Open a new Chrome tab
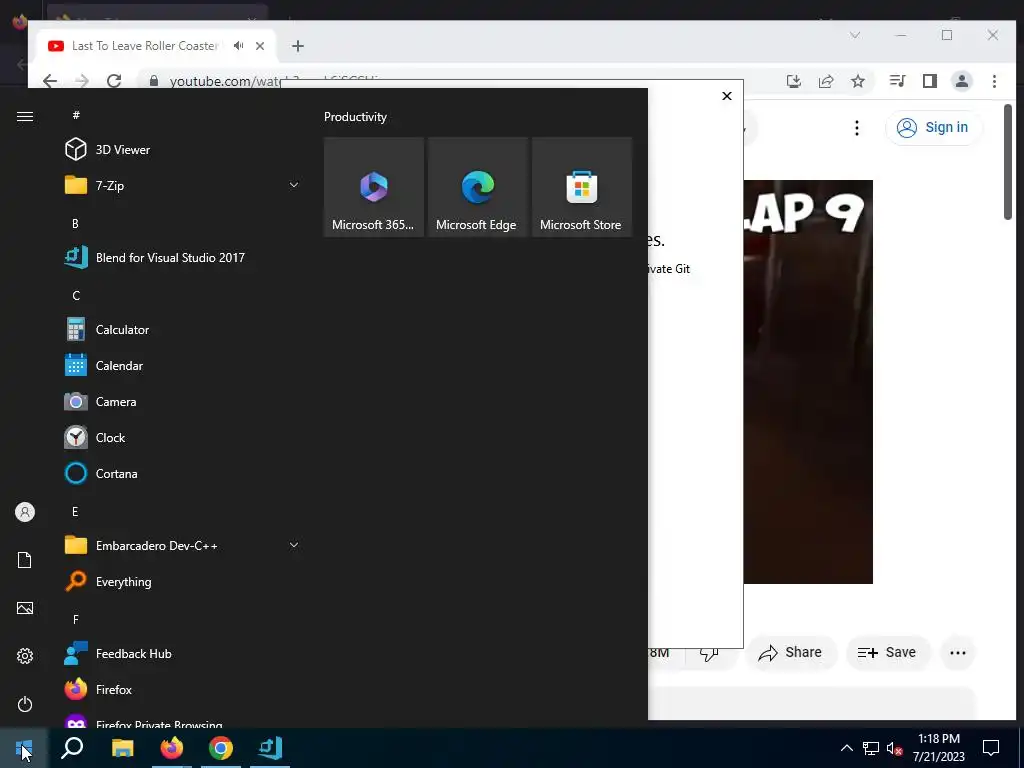 298,46
